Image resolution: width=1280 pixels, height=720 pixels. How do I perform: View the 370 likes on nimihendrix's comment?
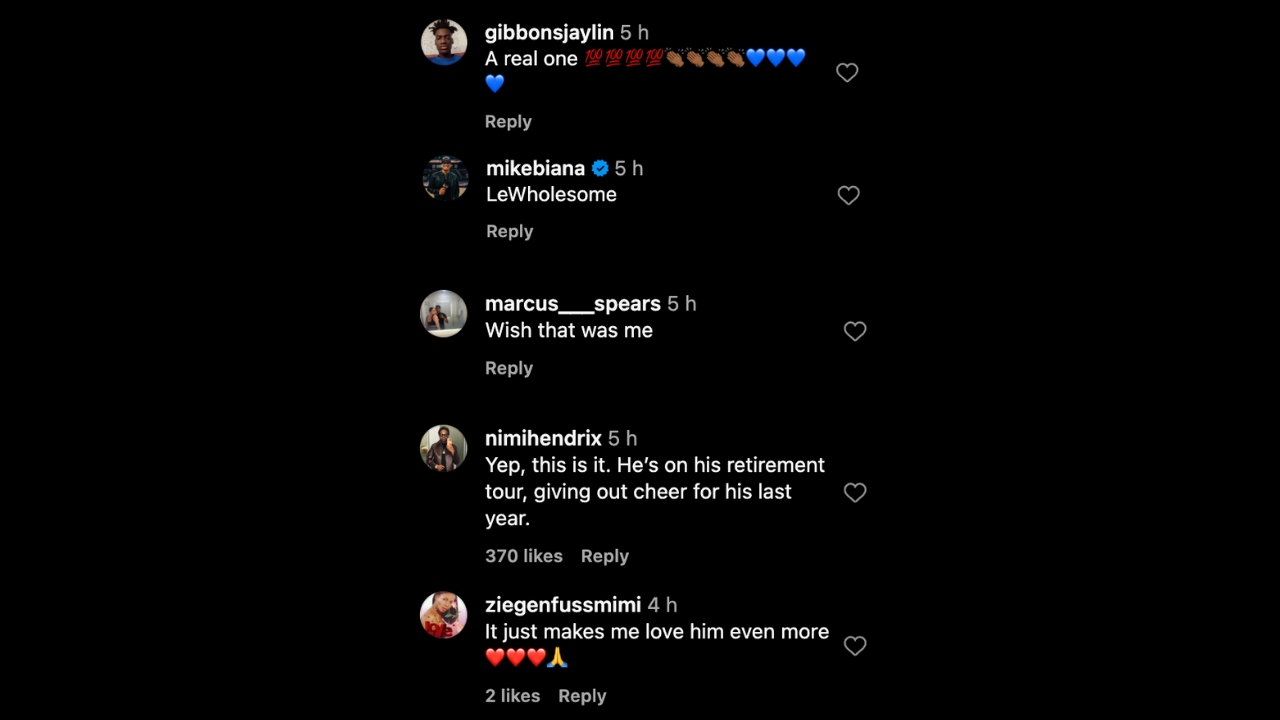coord(524,556)
